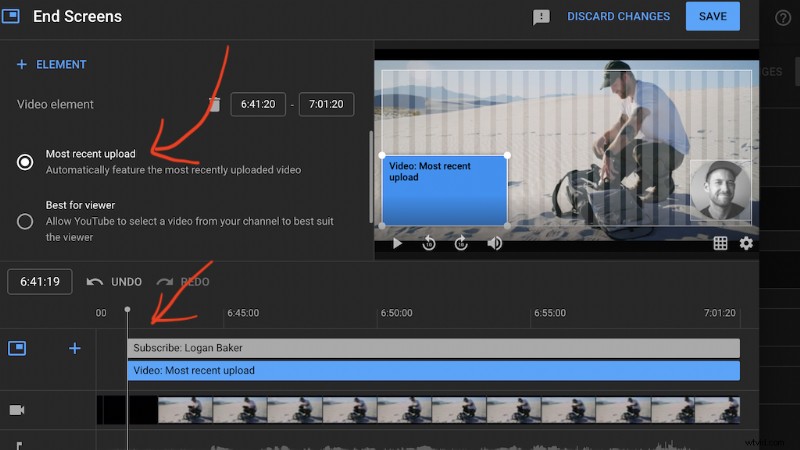The image size is (800, 450).
Task: Click the end screen track icon in timeline
Action: pyautogui.click(x=17, y=348)
